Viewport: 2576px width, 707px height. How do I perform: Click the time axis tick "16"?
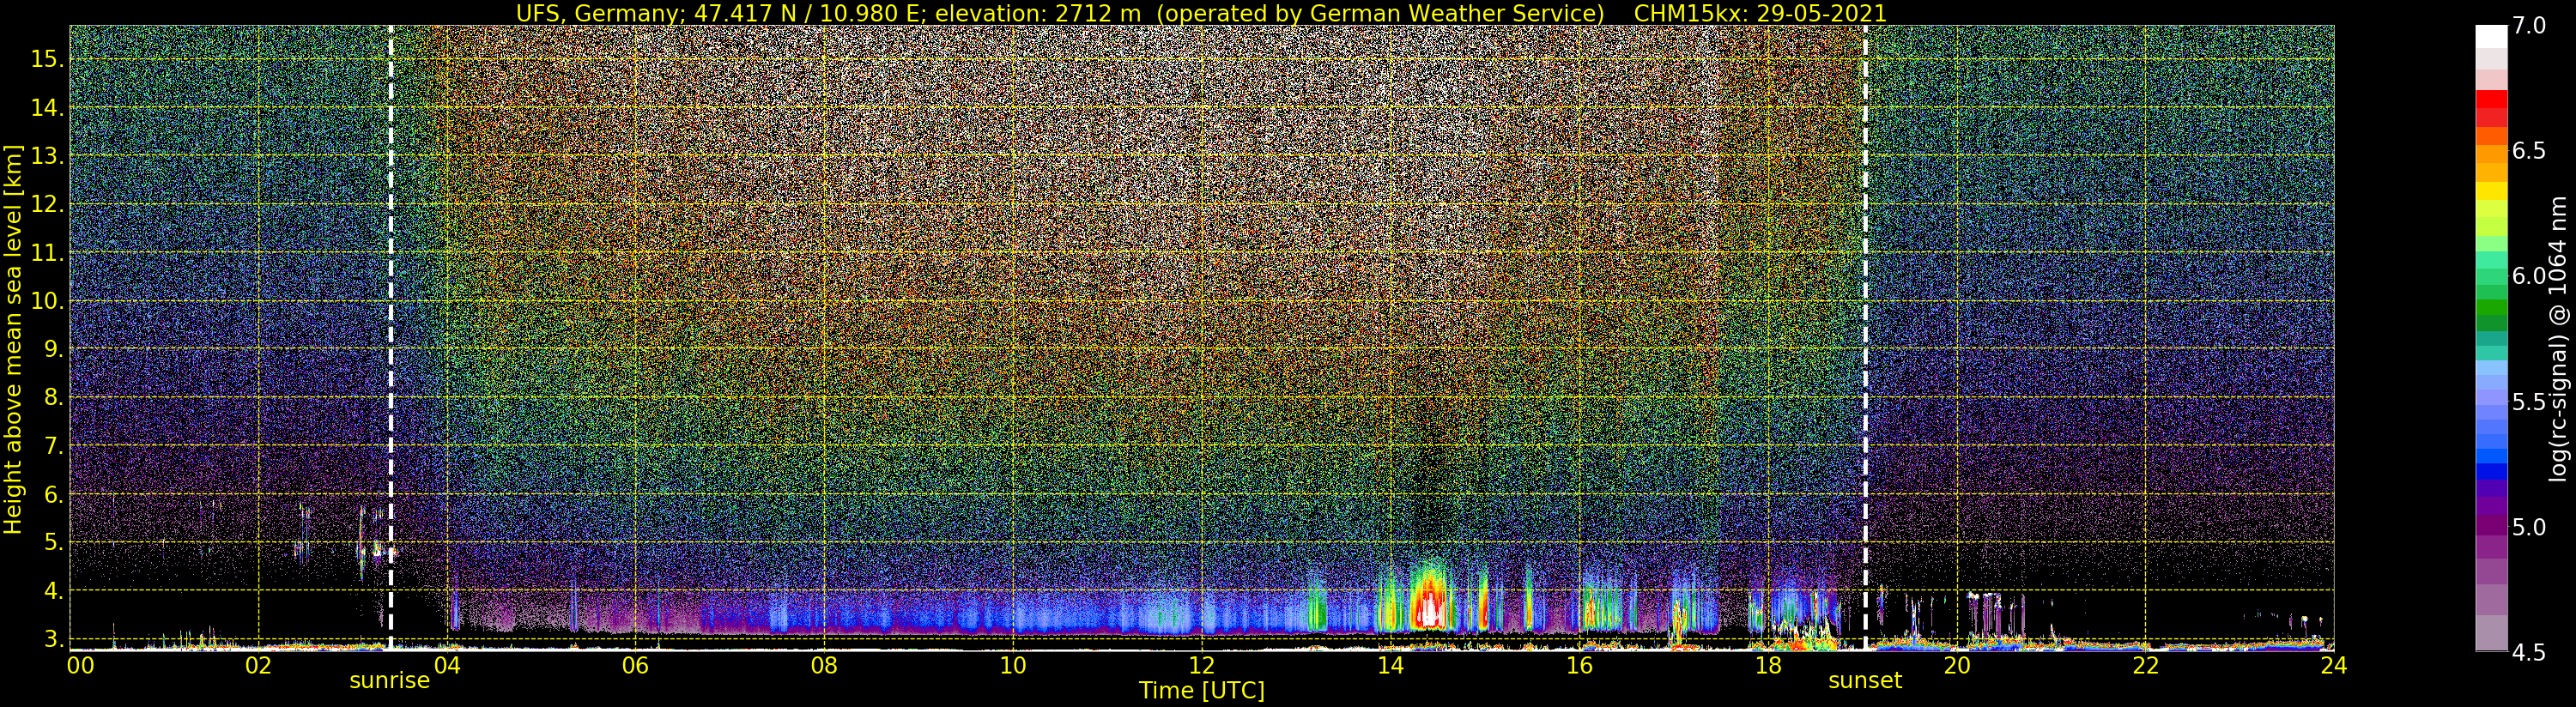pos(1578,665)
